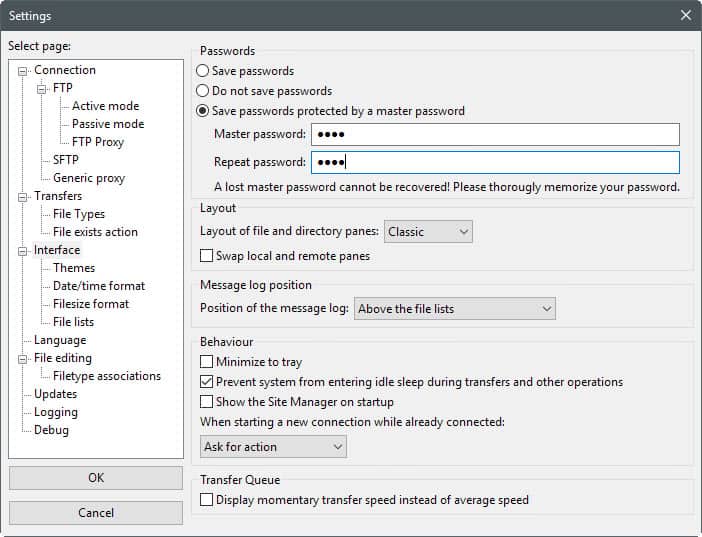Screen dimensions: 702x537
Task: Click the Master password input field
Action: (x=495, y=134)
